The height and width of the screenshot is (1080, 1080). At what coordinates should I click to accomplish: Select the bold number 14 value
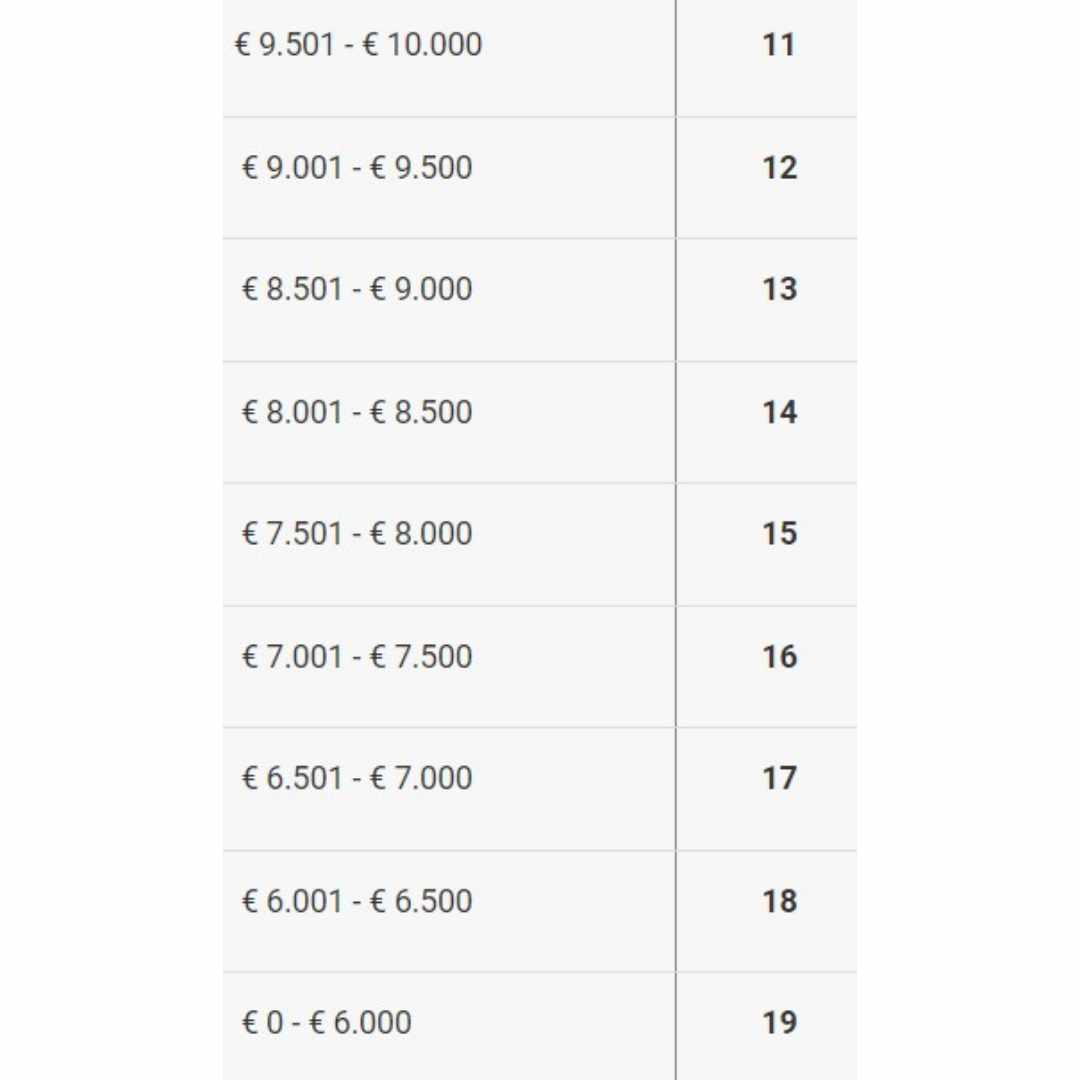(x=779, y=412)
